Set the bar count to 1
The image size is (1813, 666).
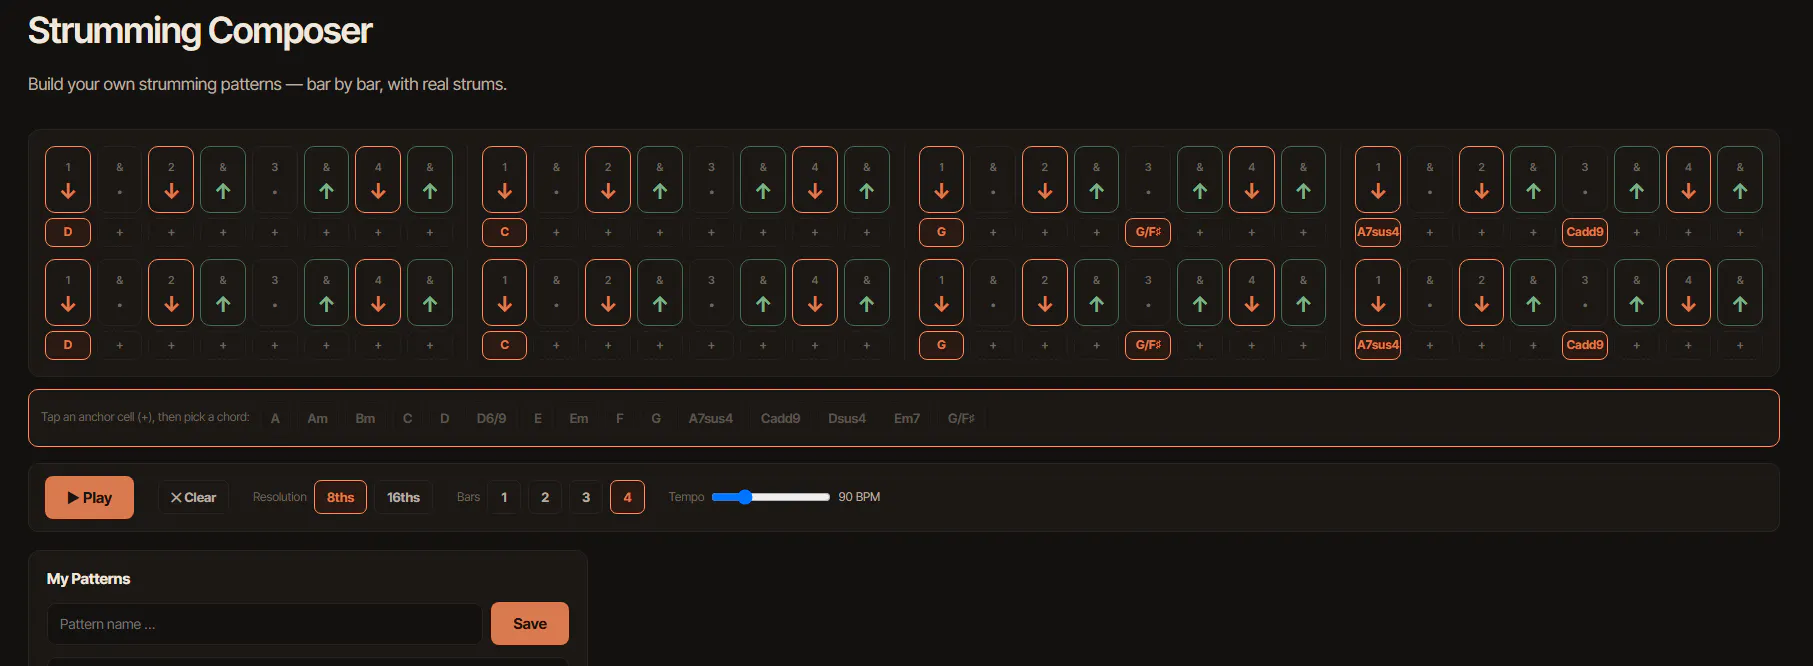(x=504, y=498)
